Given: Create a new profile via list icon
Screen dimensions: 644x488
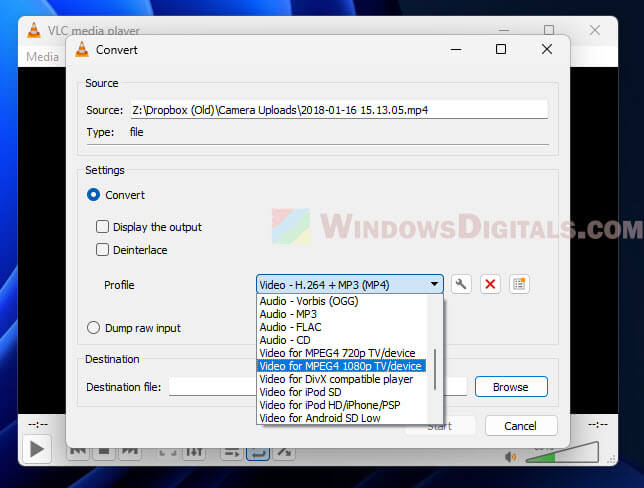Looking at the screenshot, I should pos(519,284).
